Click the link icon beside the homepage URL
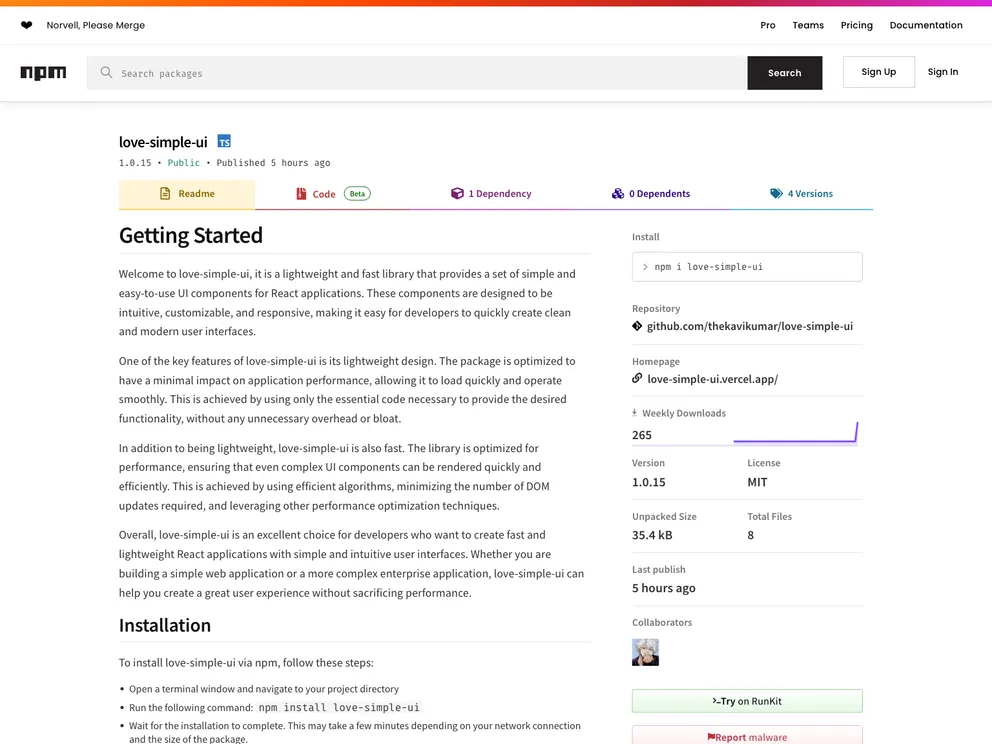Screen dimensions: 992x744 point(636,378)
